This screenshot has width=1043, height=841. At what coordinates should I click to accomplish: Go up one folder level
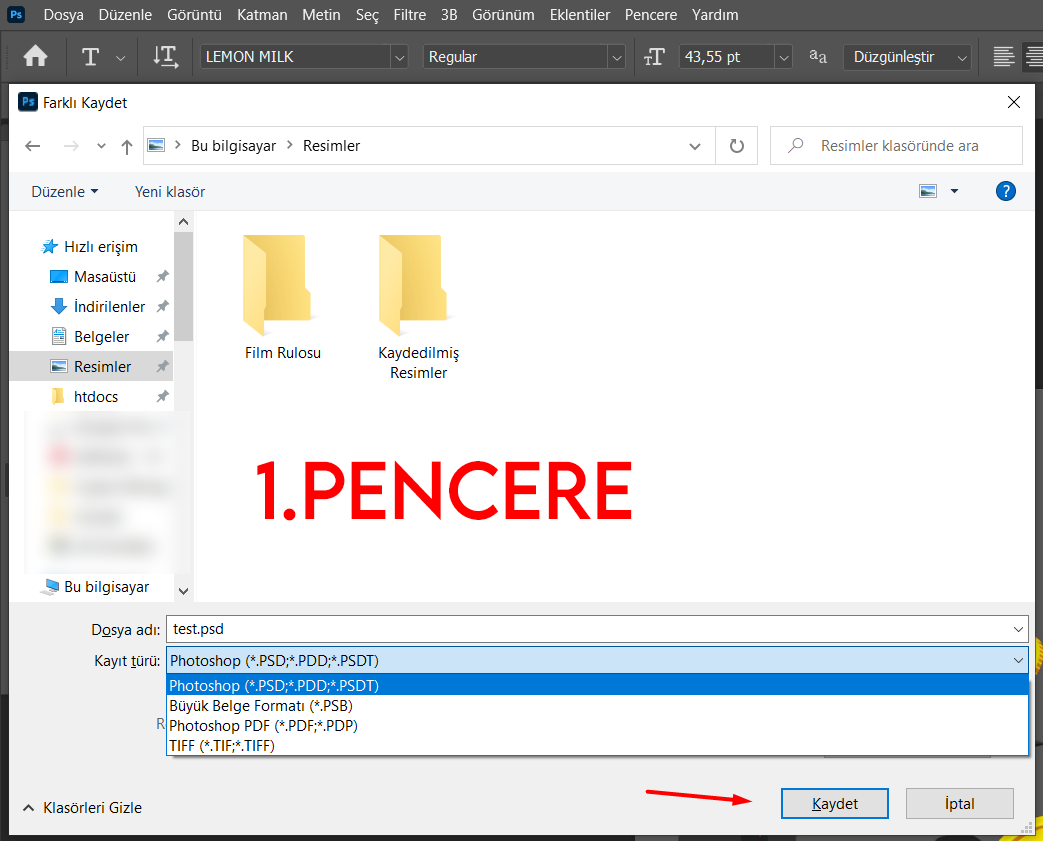click(x=126, y=146)
